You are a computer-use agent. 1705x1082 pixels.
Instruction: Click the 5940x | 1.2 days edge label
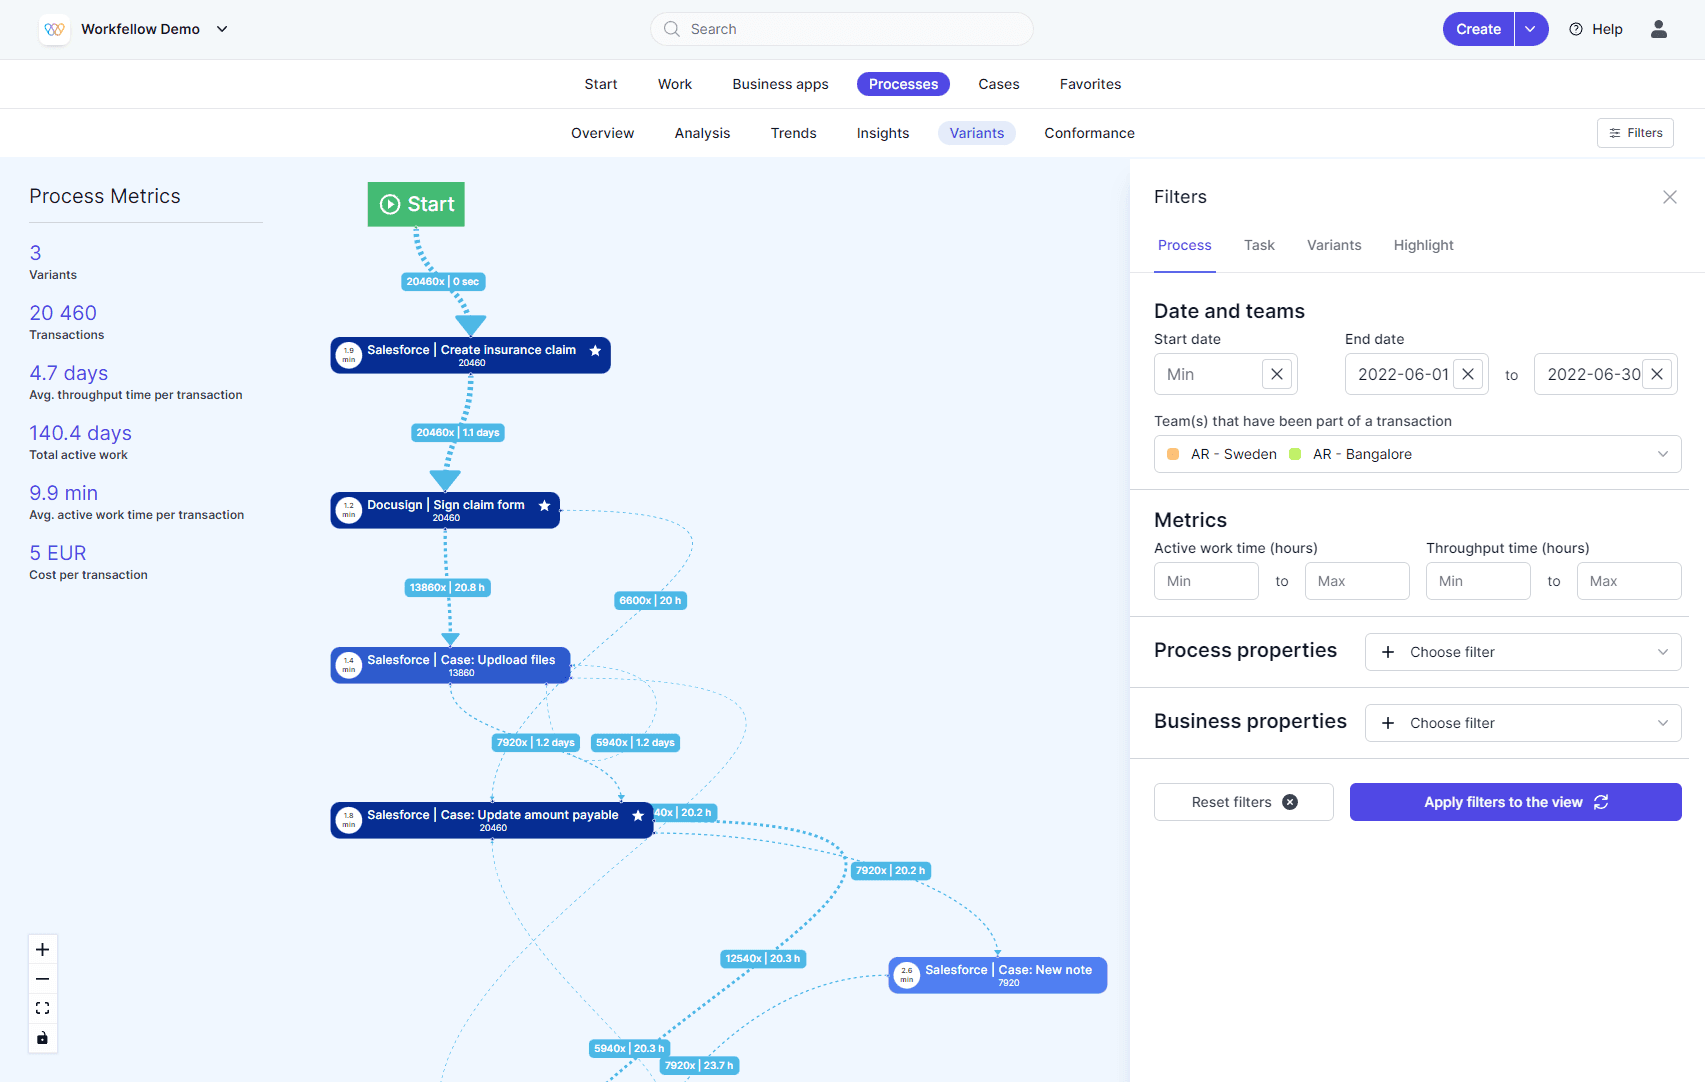click(x=635, y=743)
